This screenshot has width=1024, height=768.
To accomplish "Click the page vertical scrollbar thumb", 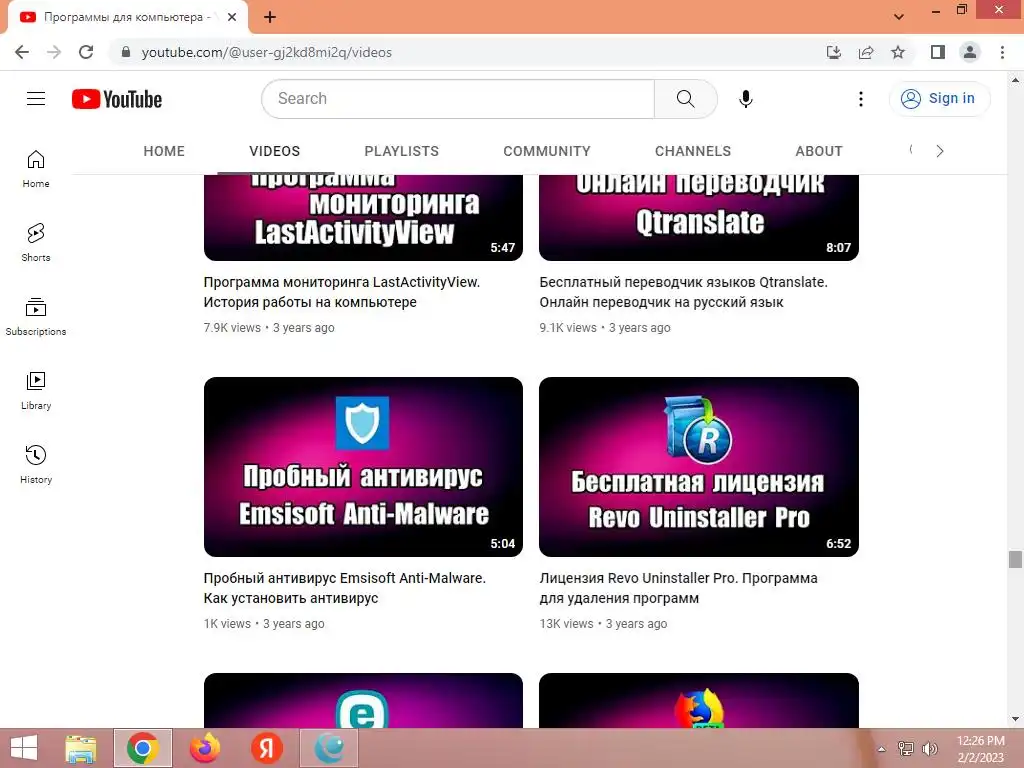I will [1015, 560].
